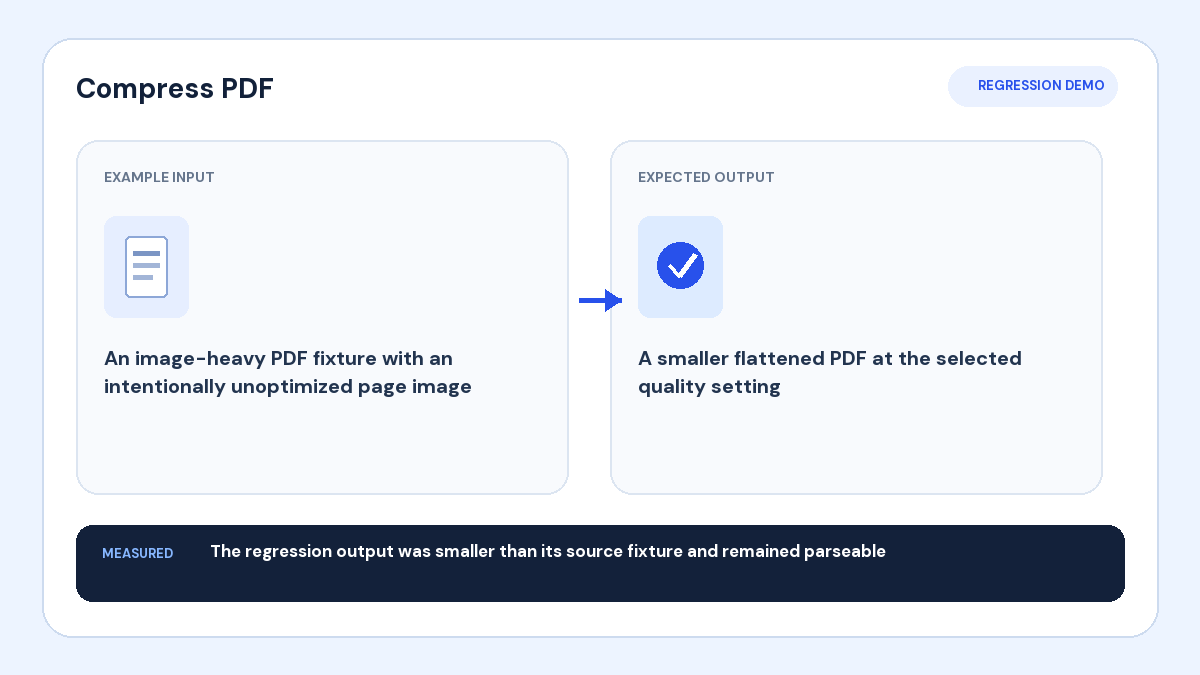The image size is (1200, 675).
Task: Click the light blue tile behind checkmark
Action: pyautogui.click(x=680, y=267)
